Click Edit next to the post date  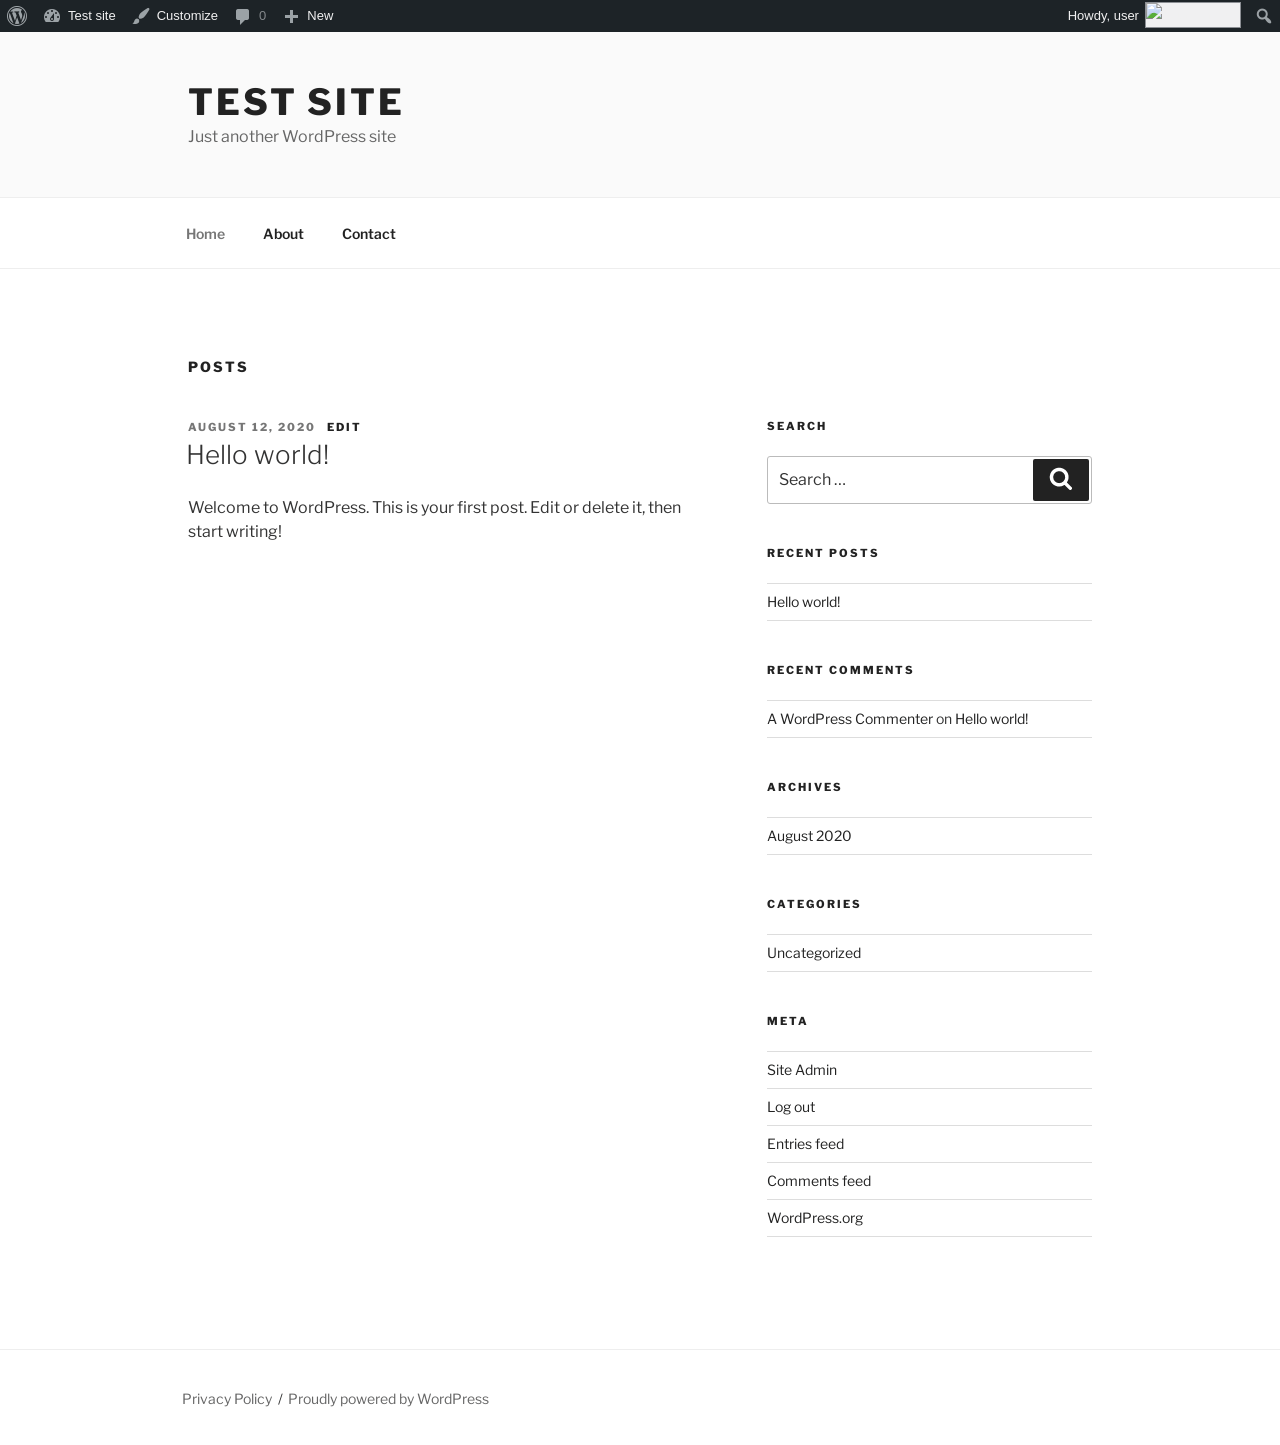pos(344,427)
